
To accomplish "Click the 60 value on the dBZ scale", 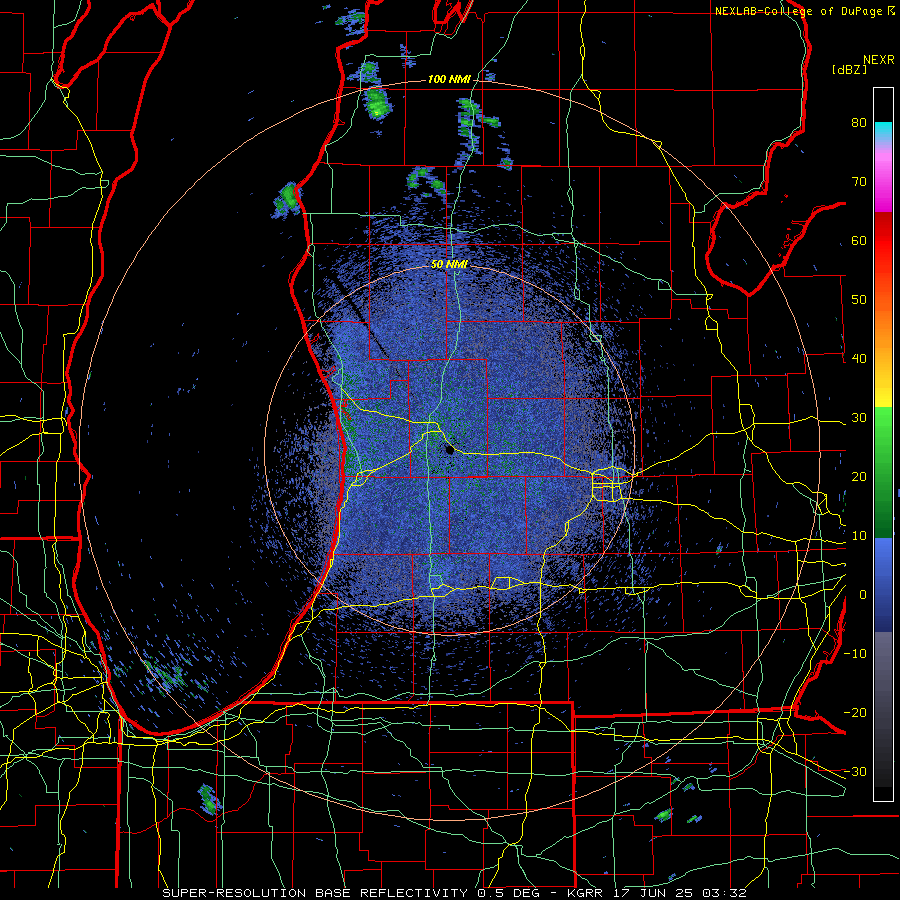I will tap(859, 240).
